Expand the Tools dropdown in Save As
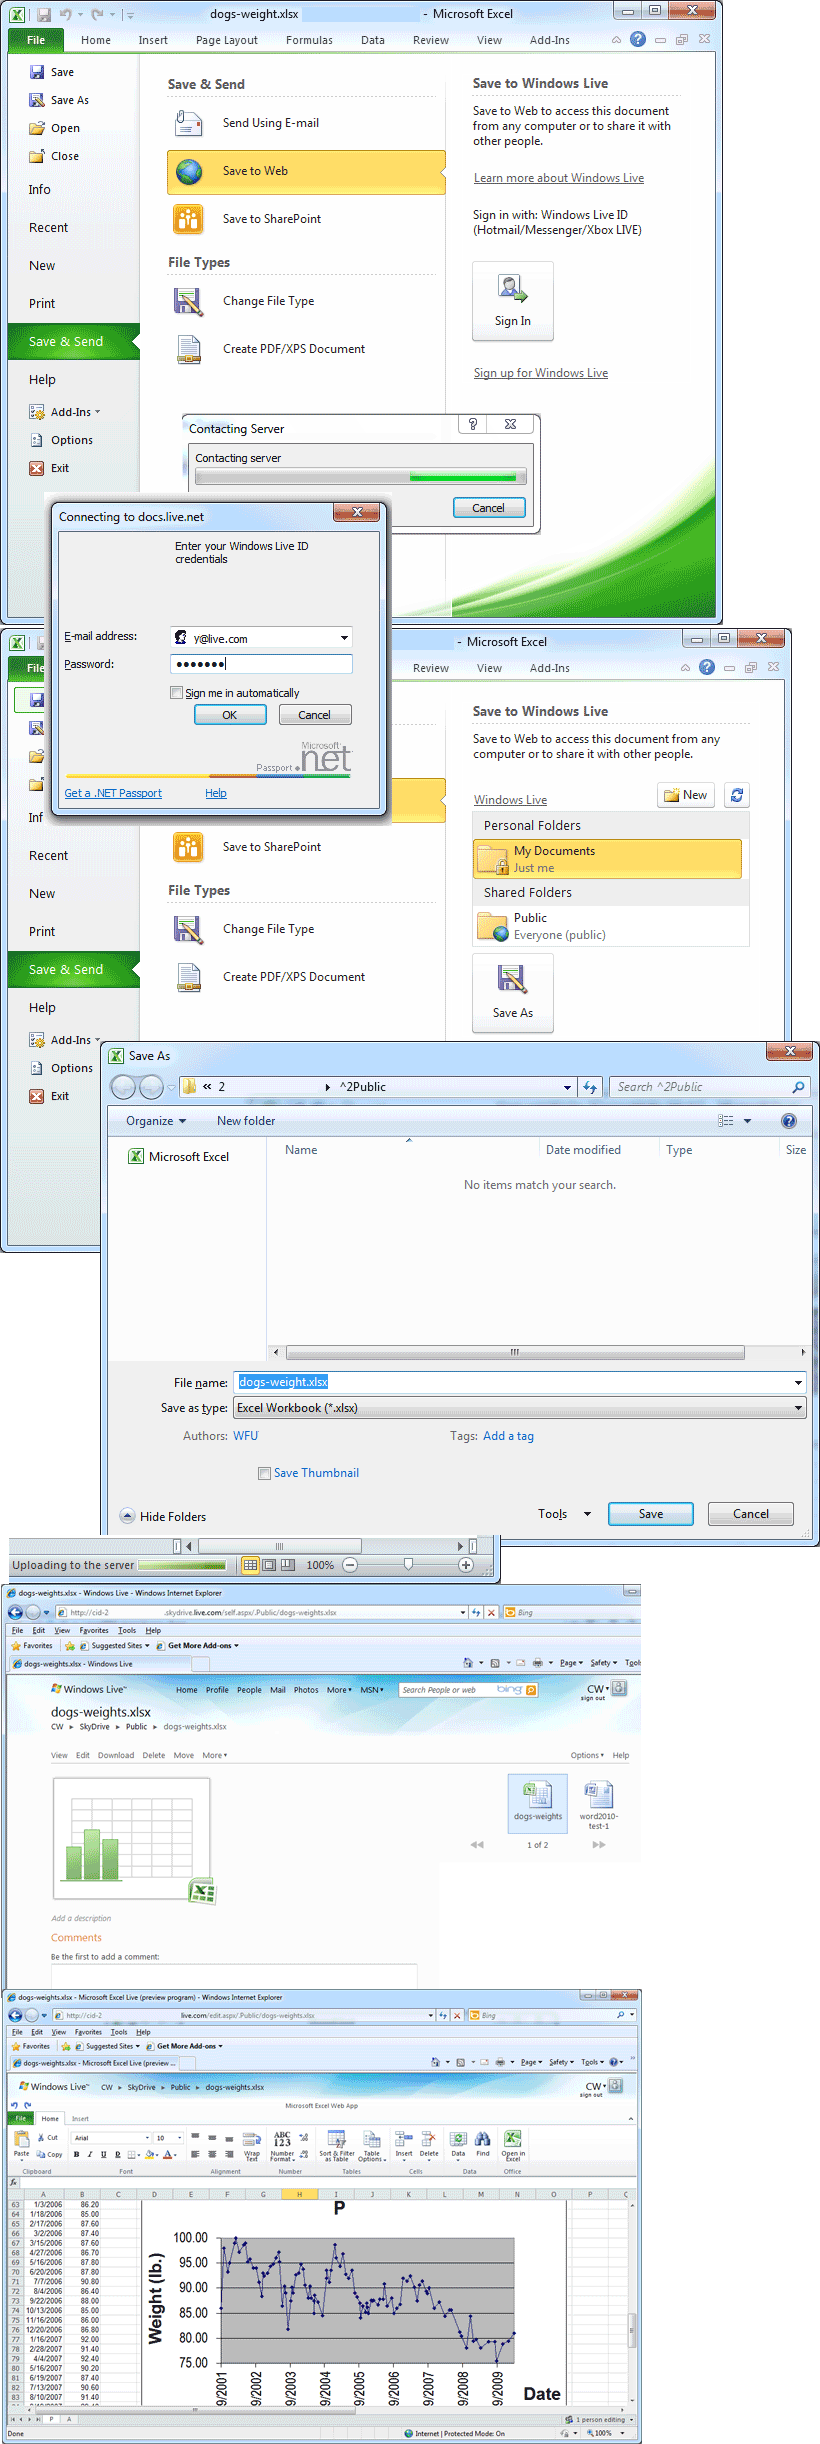Image resolution: width=820 pixels, height=2444 pixels. [x=564, y=1514]
